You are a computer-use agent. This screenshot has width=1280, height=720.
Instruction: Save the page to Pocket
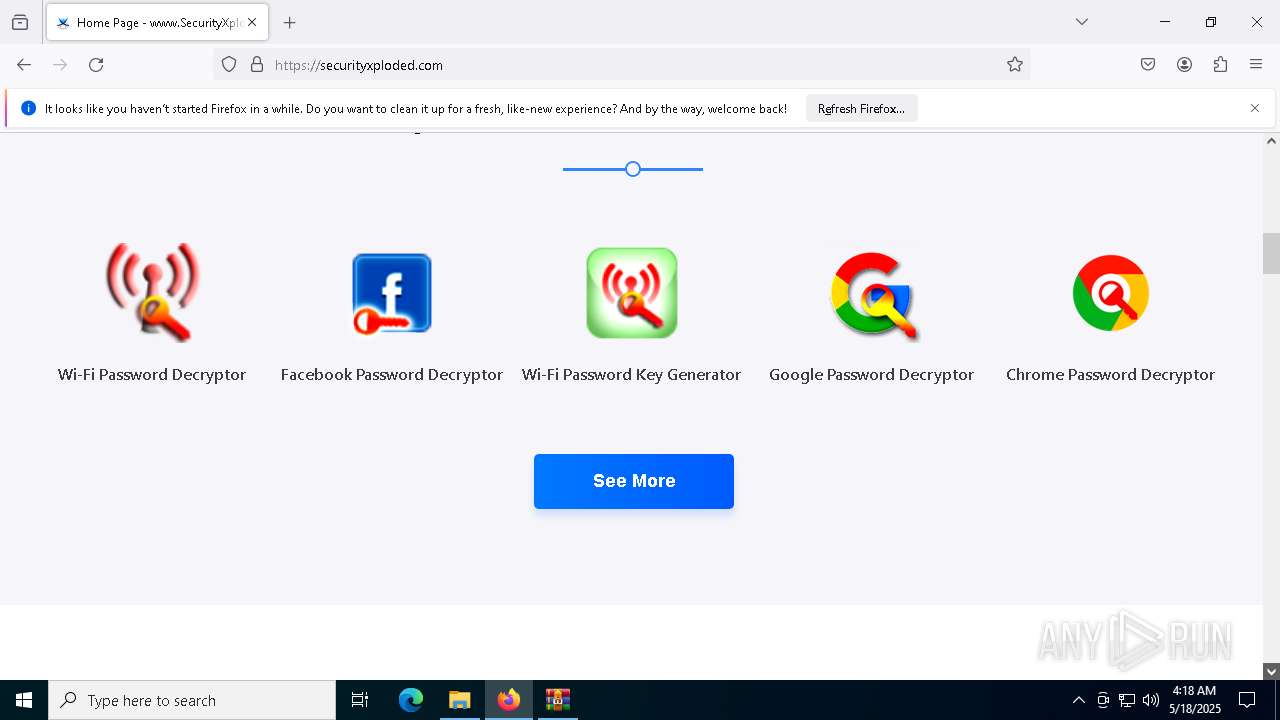(x=1148, y=65)
